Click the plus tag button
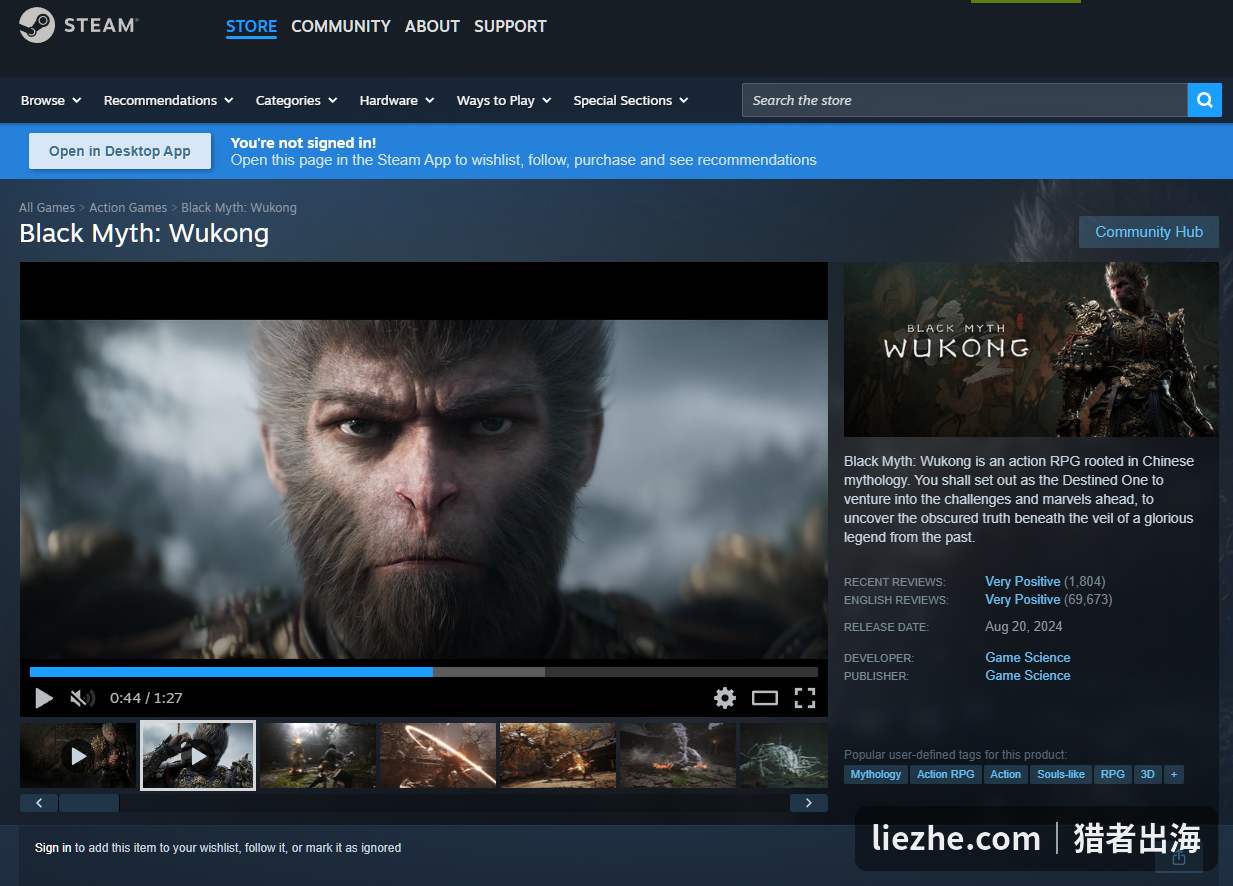The image size is (1233, 886). pyautogui.click(x=1174, y=774)
